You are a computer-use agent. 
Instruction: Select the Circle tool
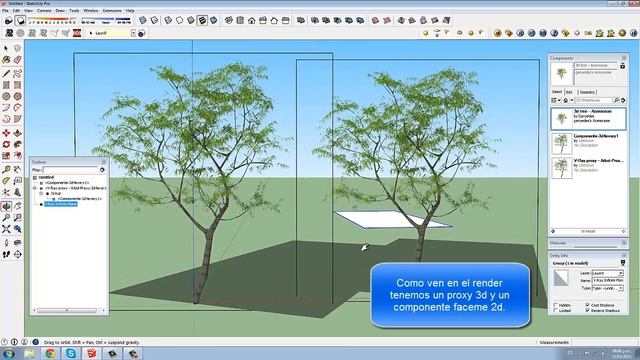(6, 96)
